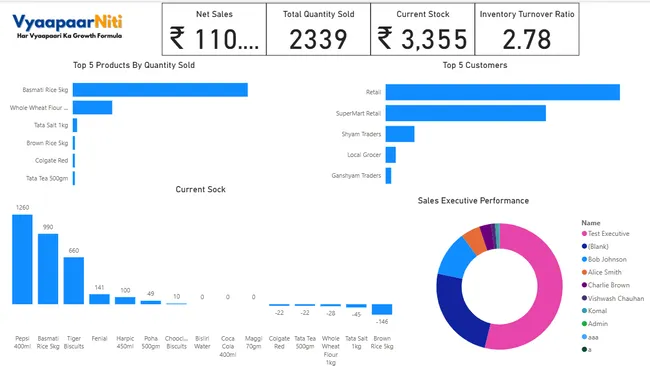This screenshot has width=650, height=366.
Task: Click the SuperMart Retail customer bar
Action: coord(466,113)
